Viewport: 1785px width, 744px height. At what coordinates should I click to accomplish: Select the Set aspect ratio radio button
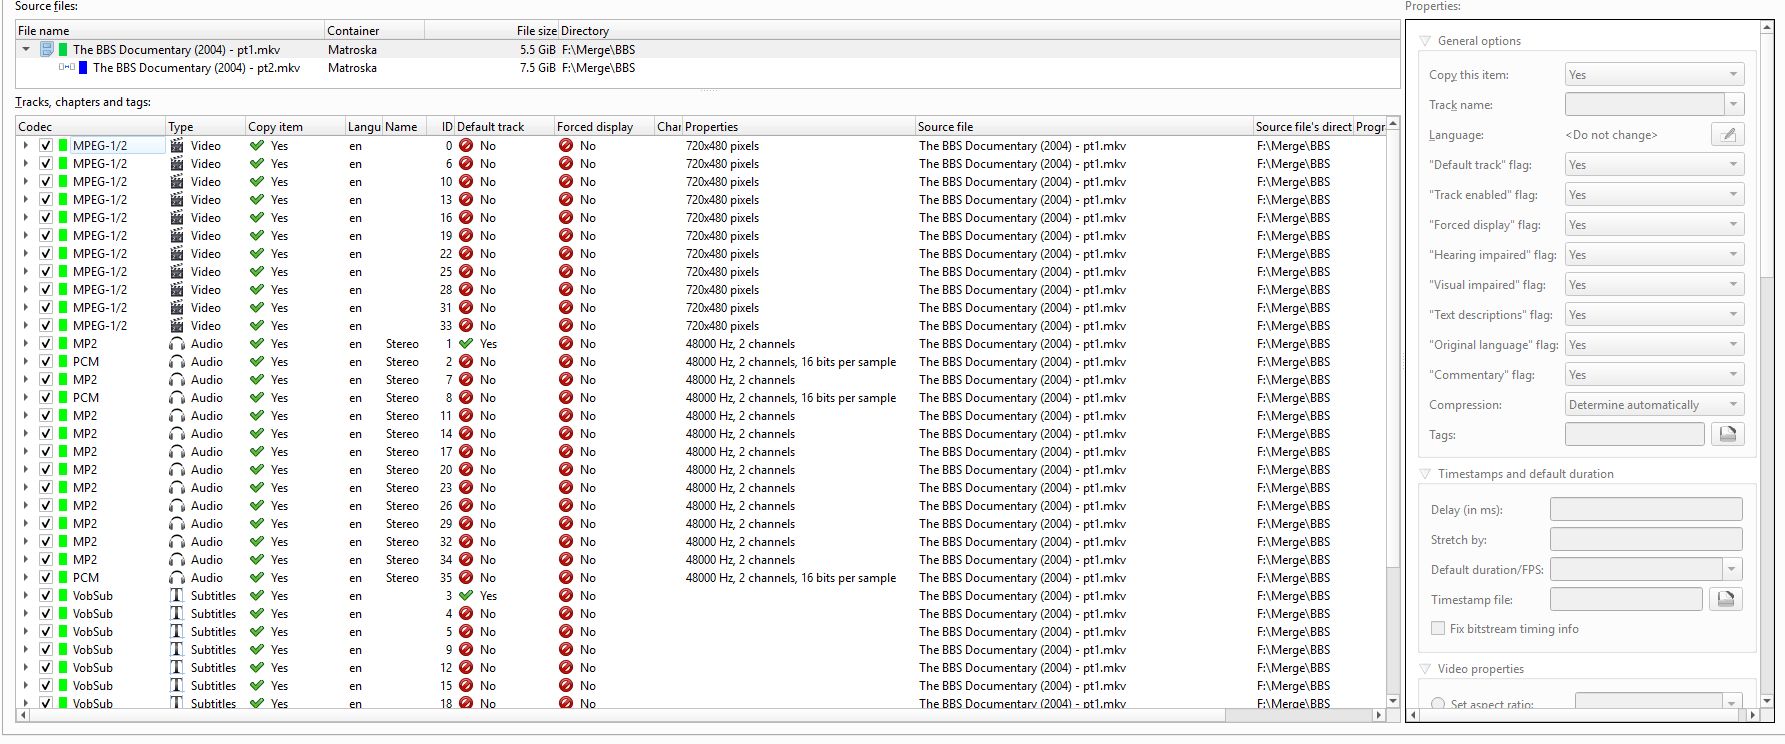(x=1438, y=704)
